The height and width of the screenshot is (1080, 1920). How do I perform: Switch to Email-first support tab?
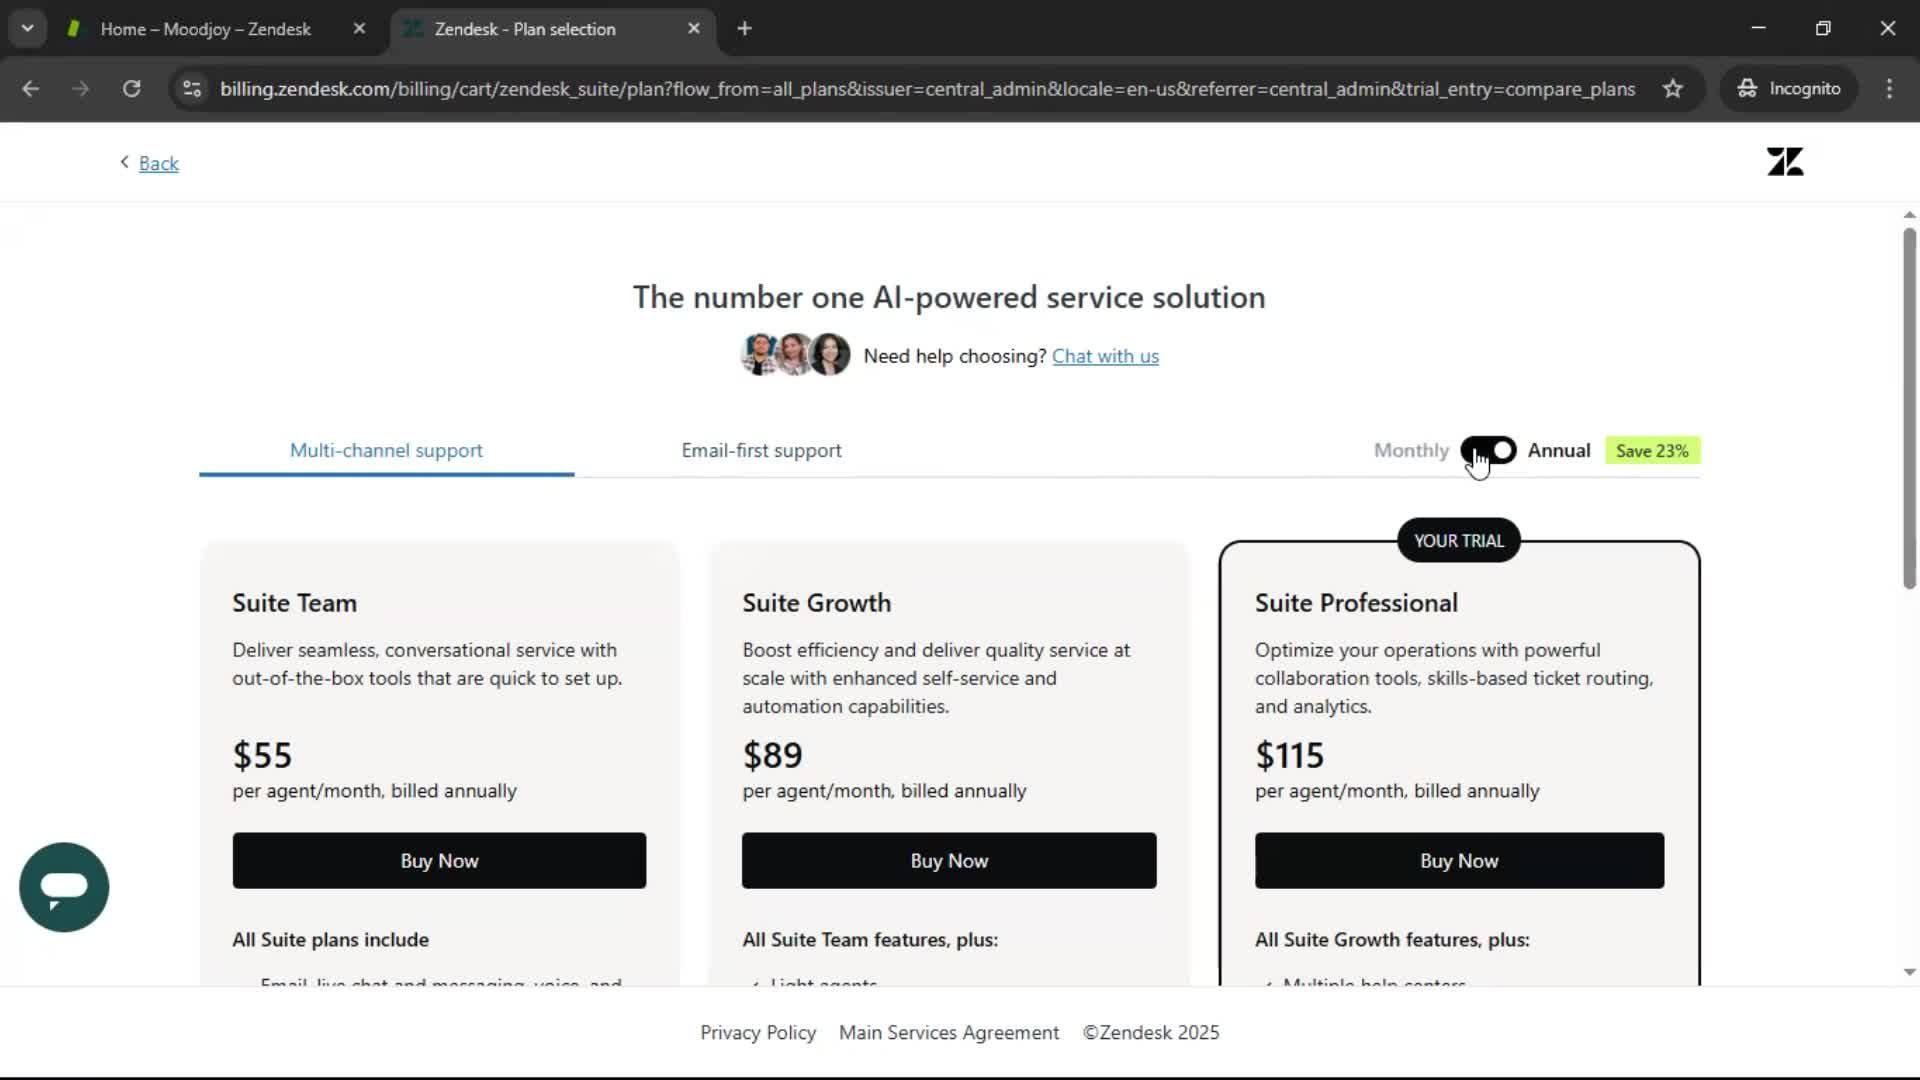coord(761,451)
